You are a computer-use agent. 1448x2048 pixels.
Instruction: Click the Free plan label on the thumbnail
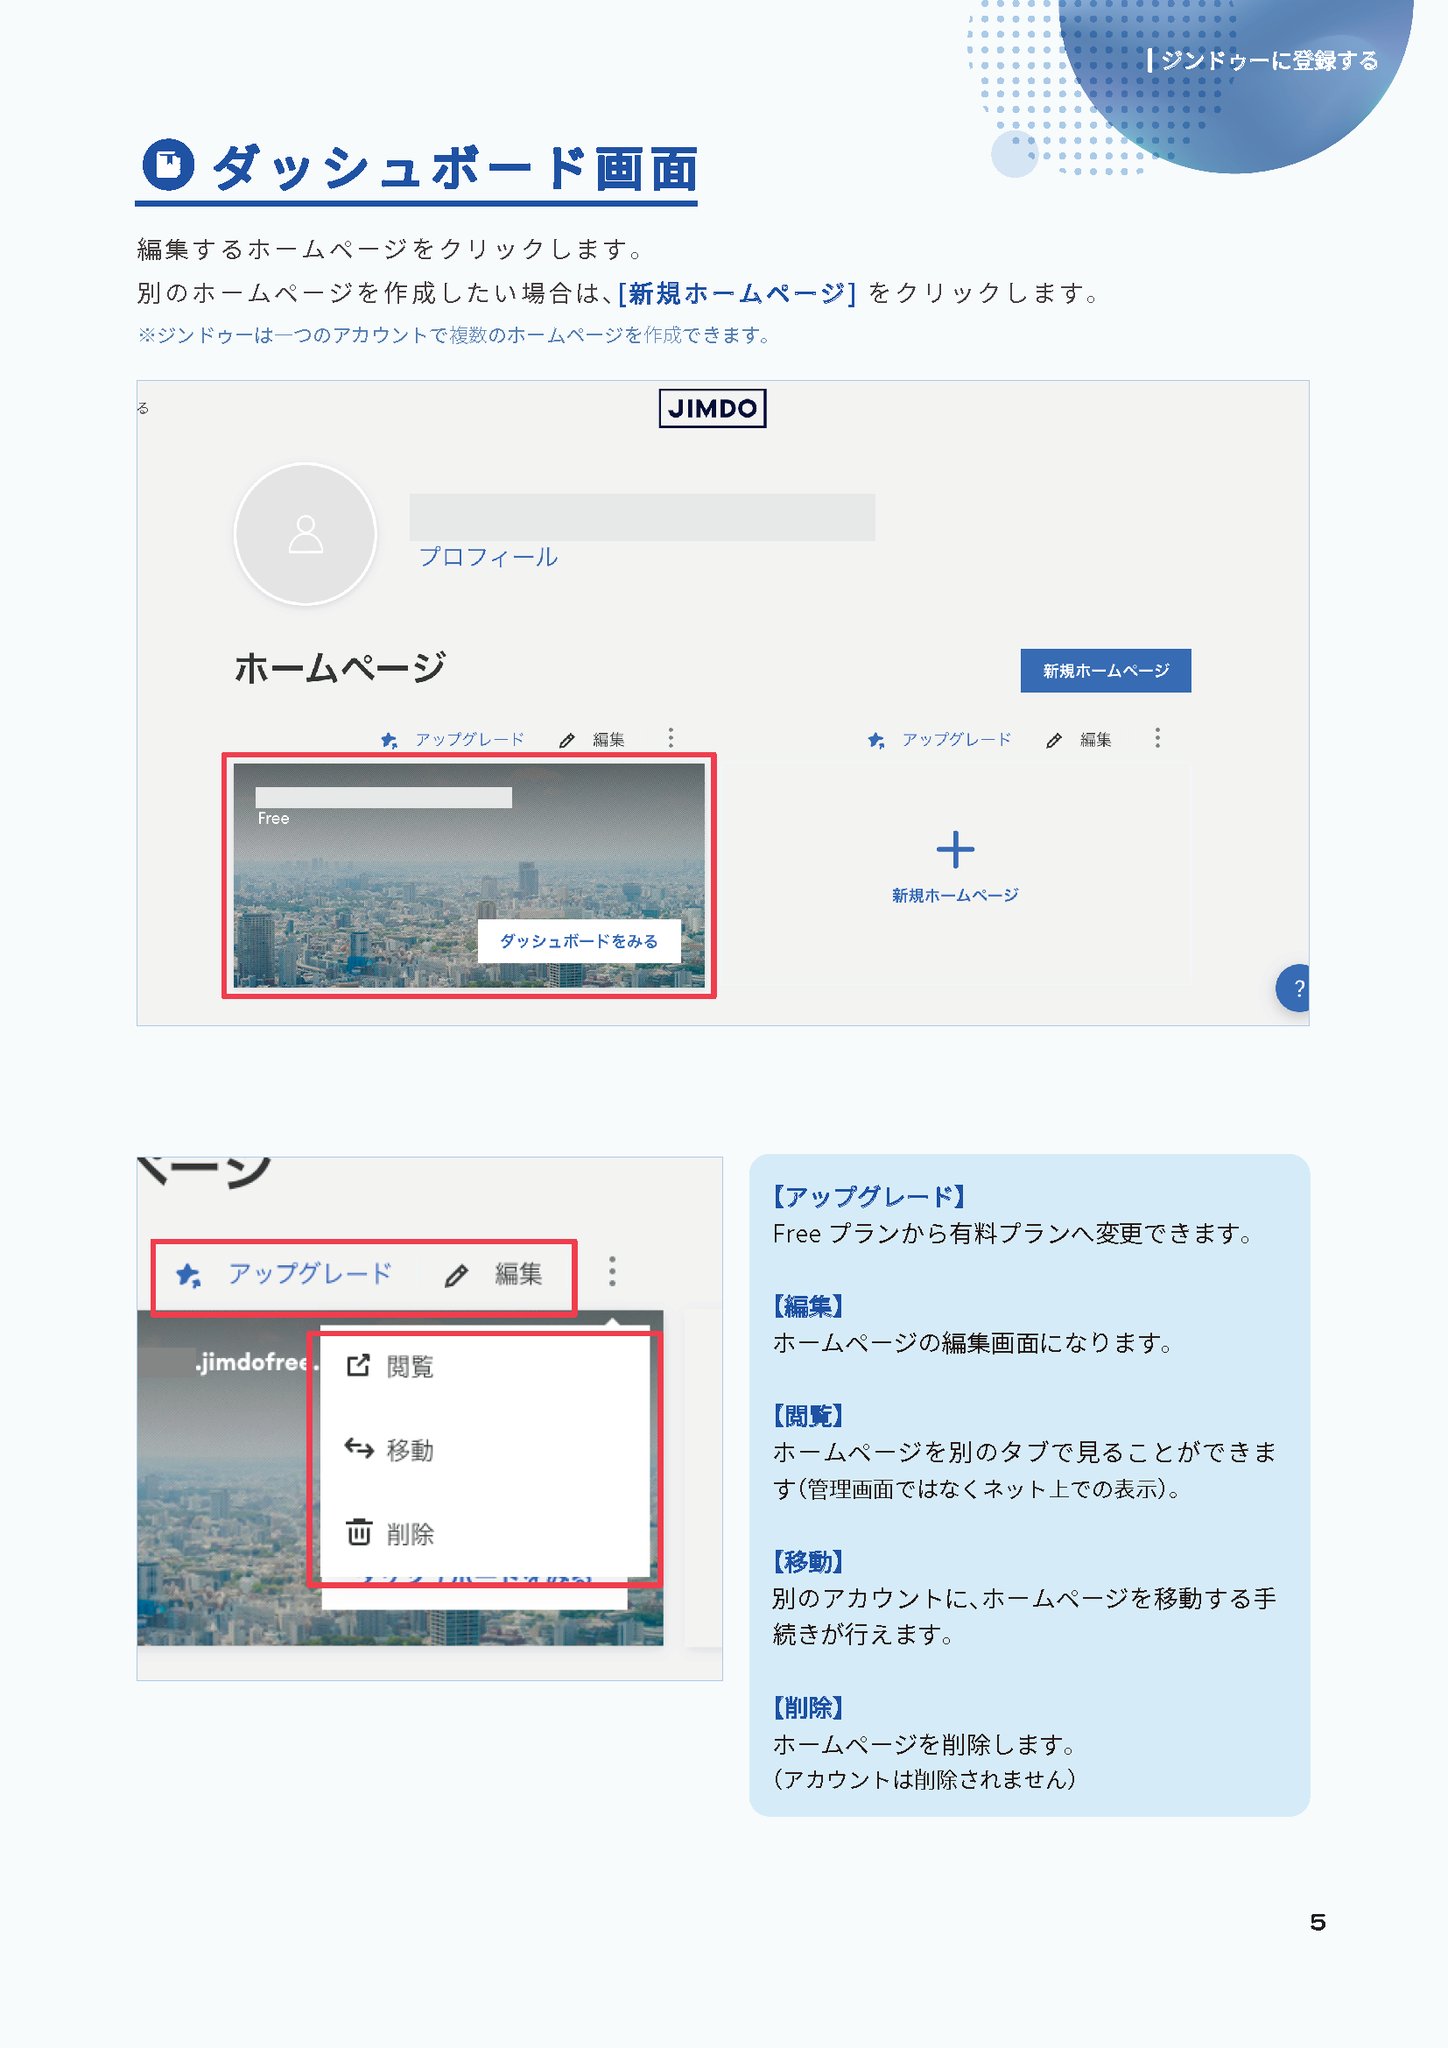tap(273, 818)
